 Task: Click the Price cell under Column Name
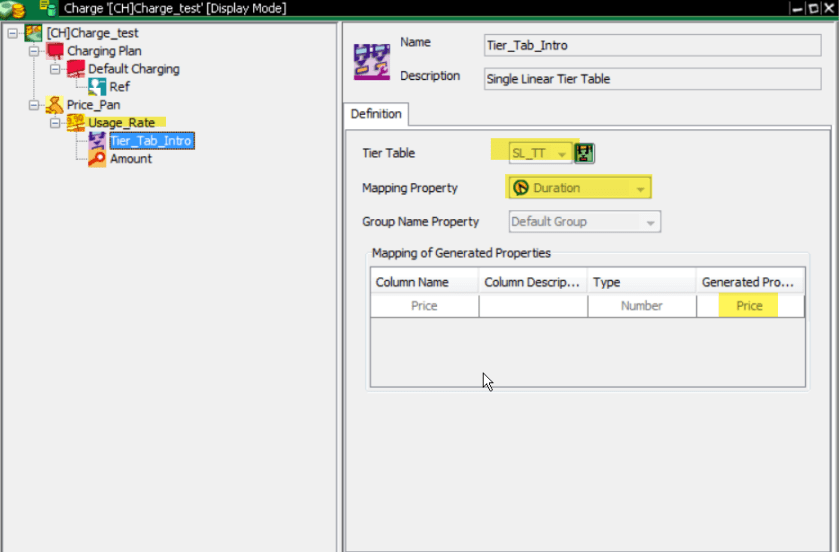coord(424,306)
